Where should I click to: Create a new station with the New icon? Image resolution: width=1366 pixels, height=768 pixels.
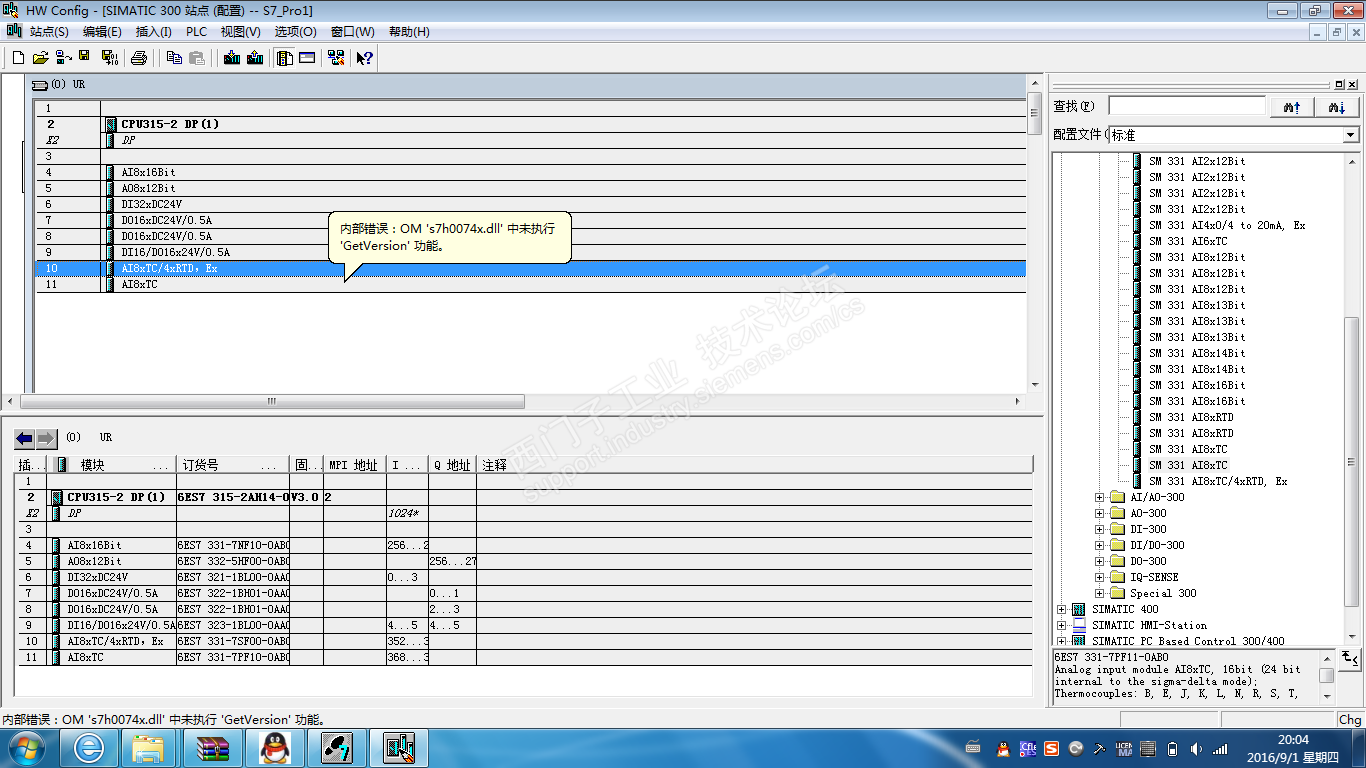pyautogui.click(x=17, y=58)
